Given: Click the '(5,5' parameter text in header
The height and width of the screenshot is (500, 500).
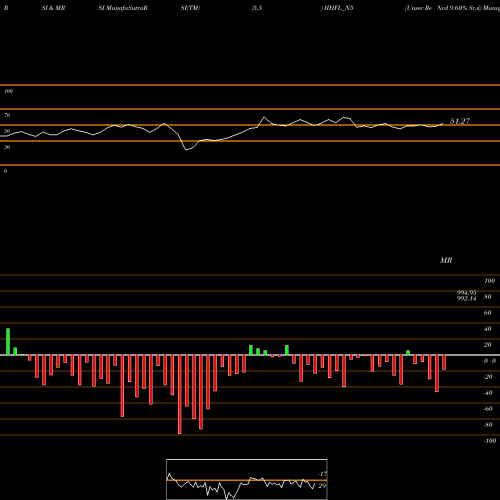Looking at the screenshot, I should tap(257, 8).
